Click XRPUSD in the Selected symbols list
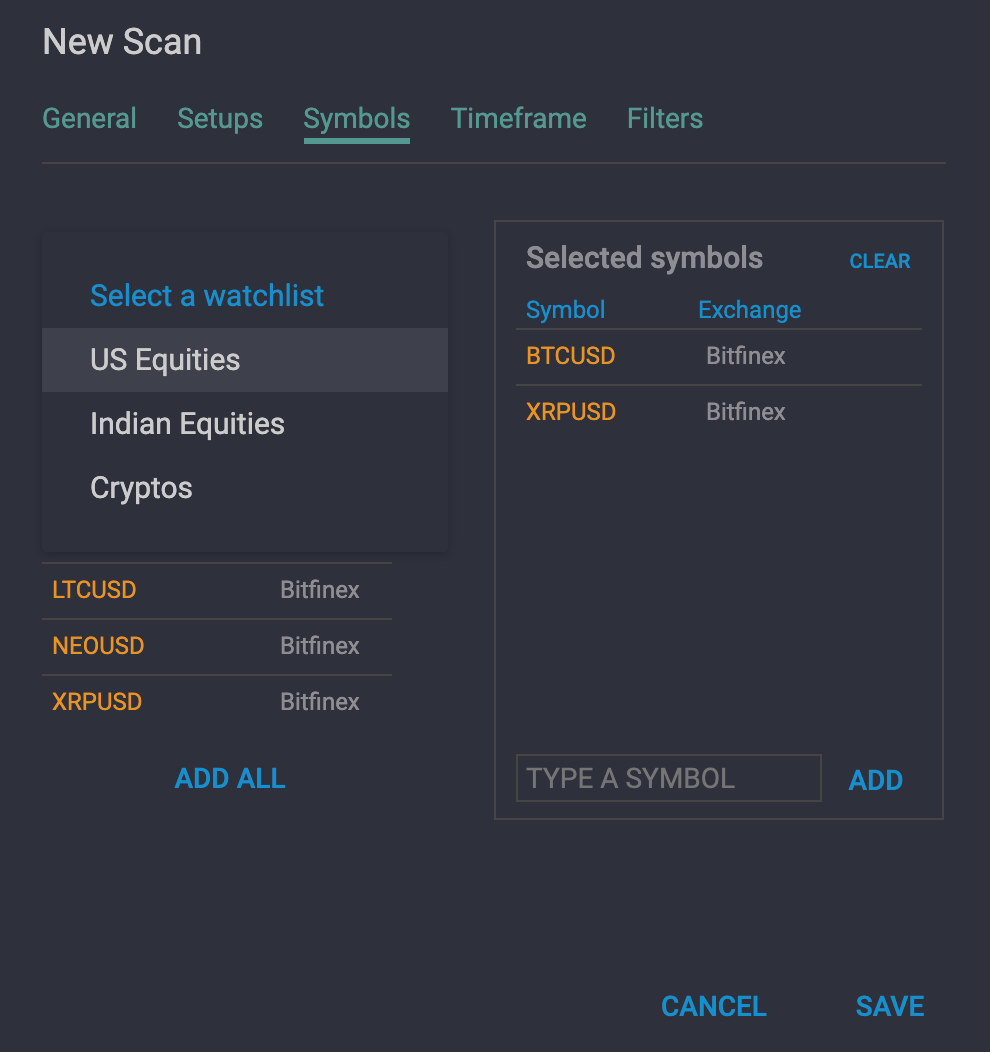 (x=571, y=412)
